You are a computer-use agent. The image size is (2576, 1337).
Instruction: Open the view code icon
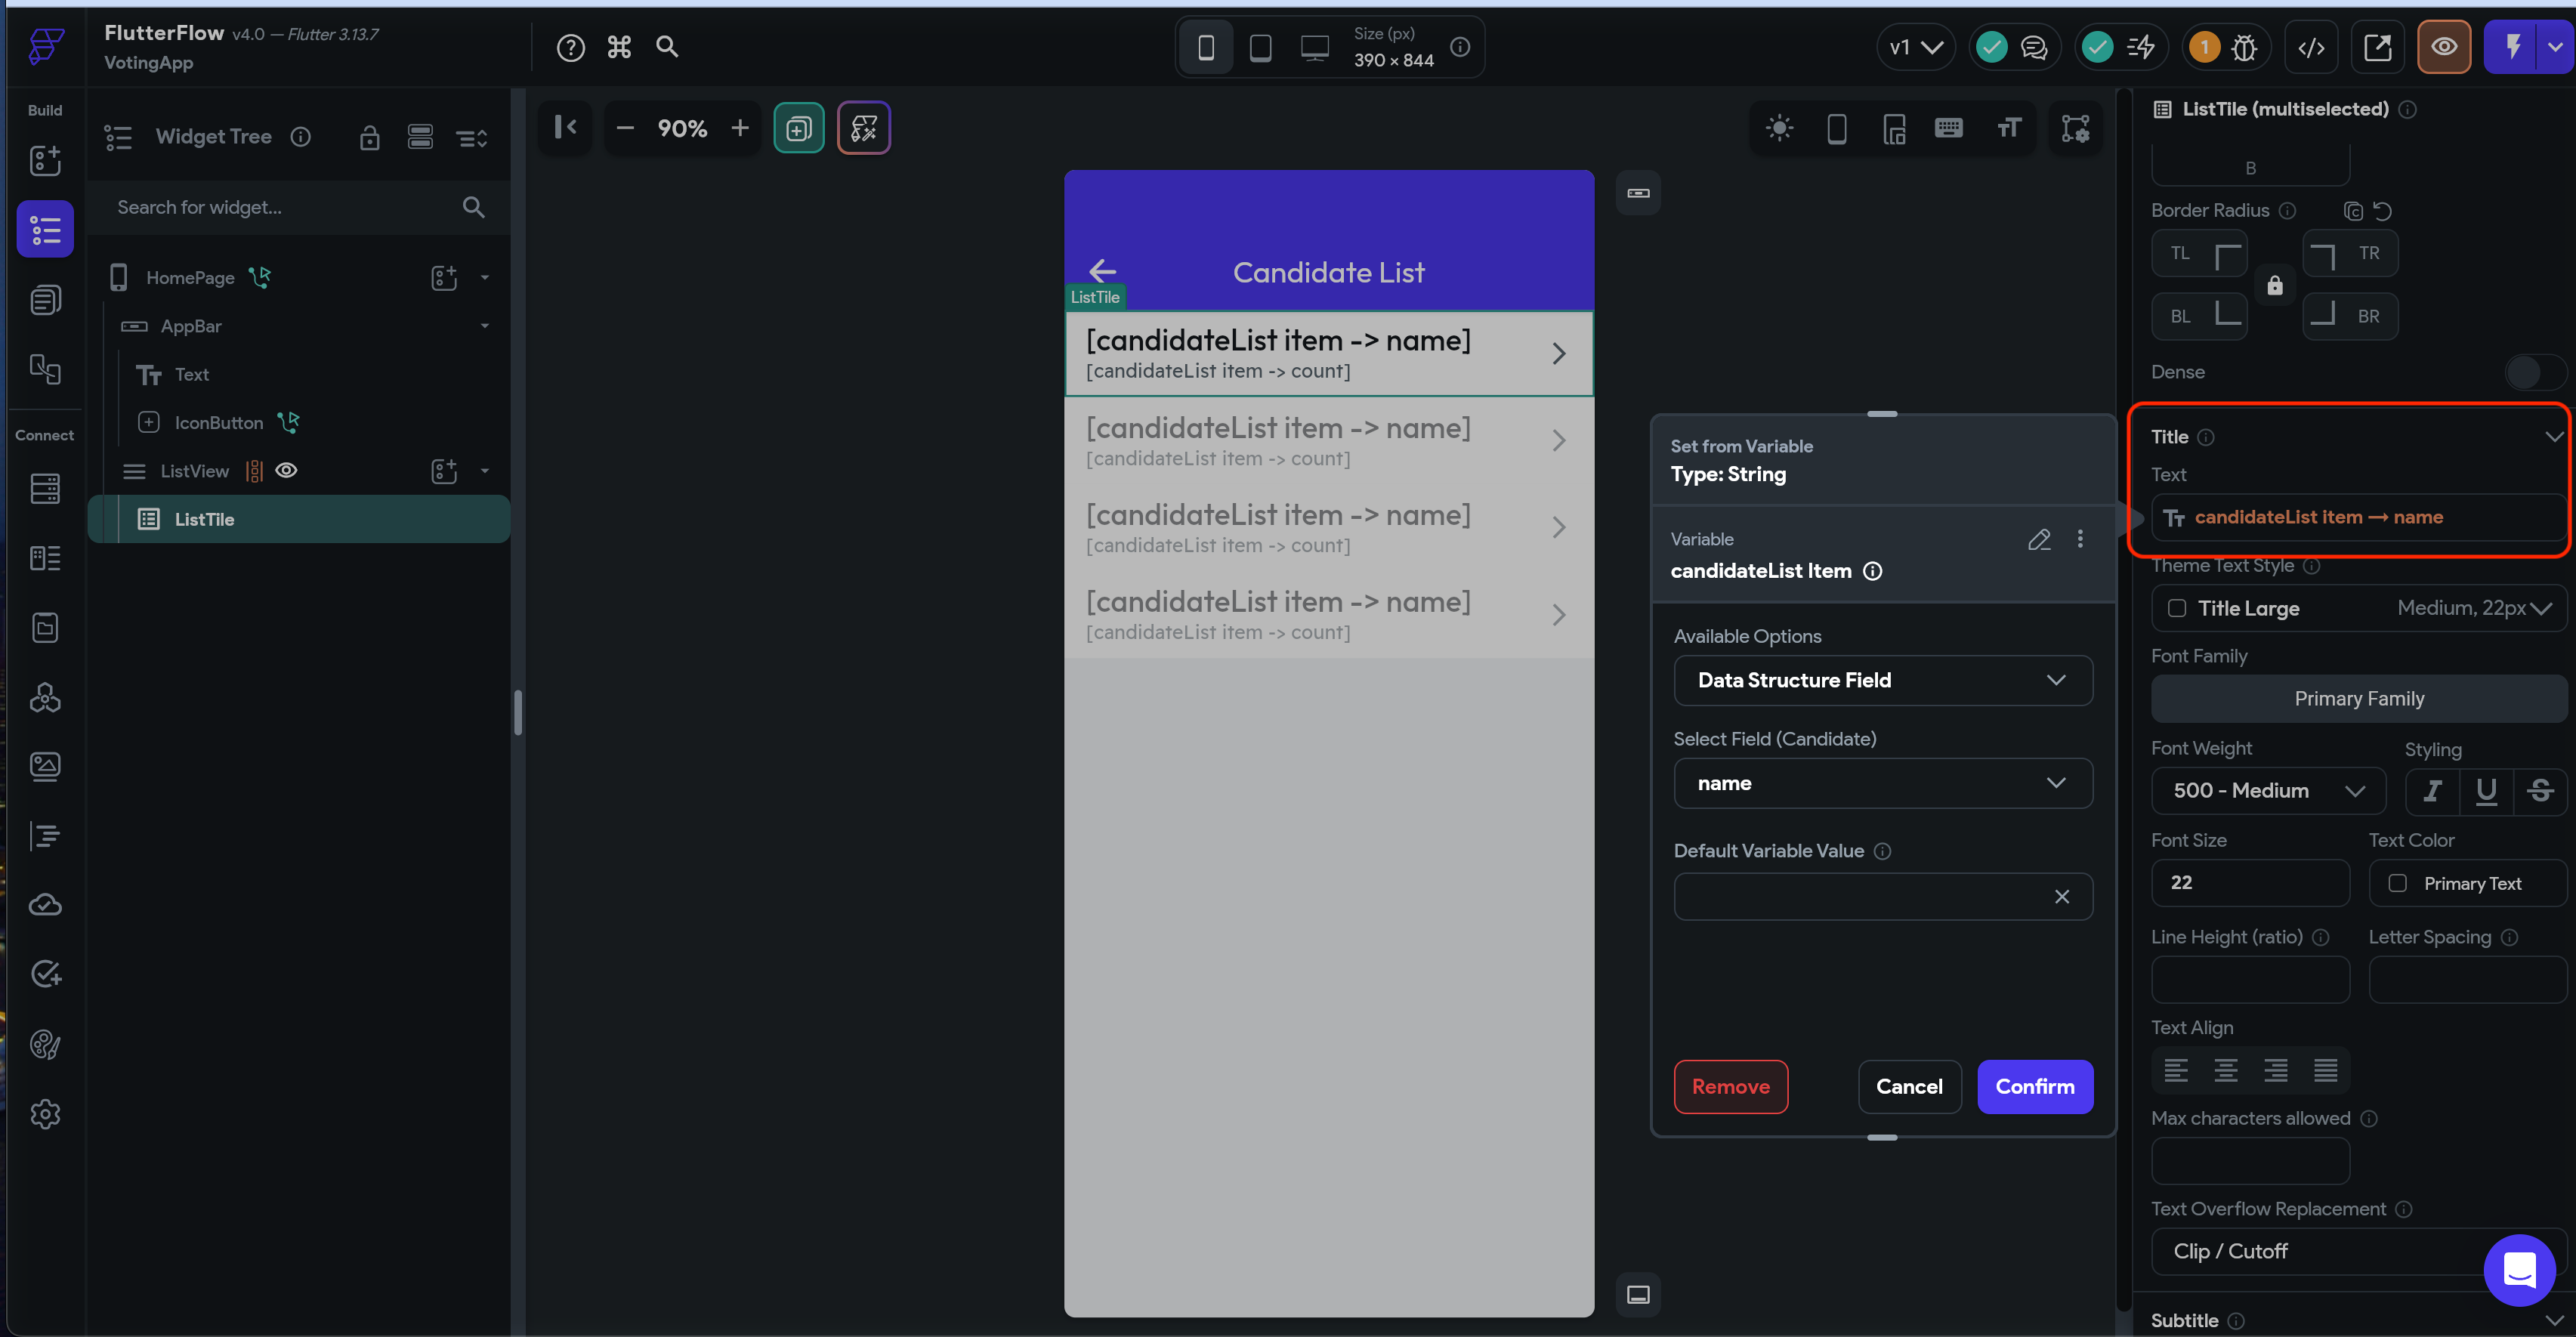tap(2311, 47)
